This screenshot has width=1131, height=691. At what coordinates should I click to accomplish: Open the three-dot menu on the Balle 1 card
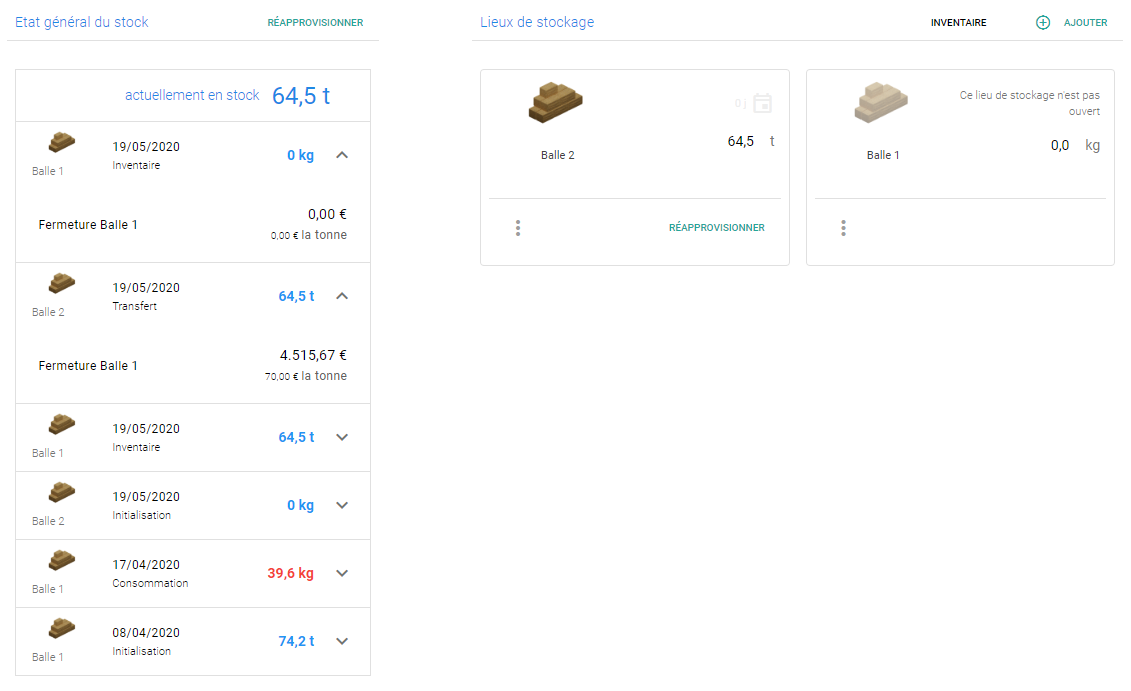843,228
